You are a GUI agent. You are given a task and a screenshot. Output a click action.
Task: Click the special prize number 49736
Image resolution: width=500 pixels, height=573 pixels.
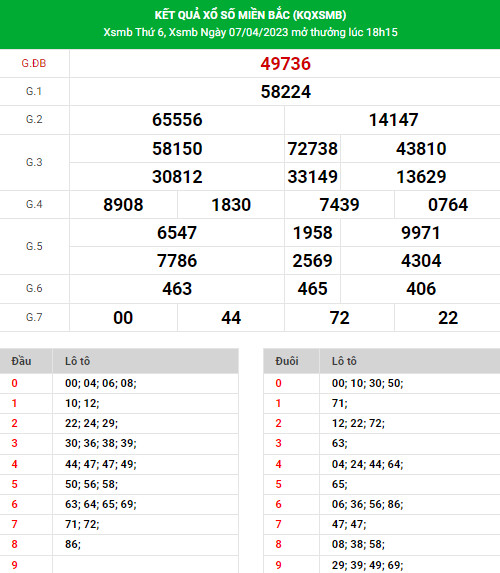pyautogui.click(x=285, y=64)
